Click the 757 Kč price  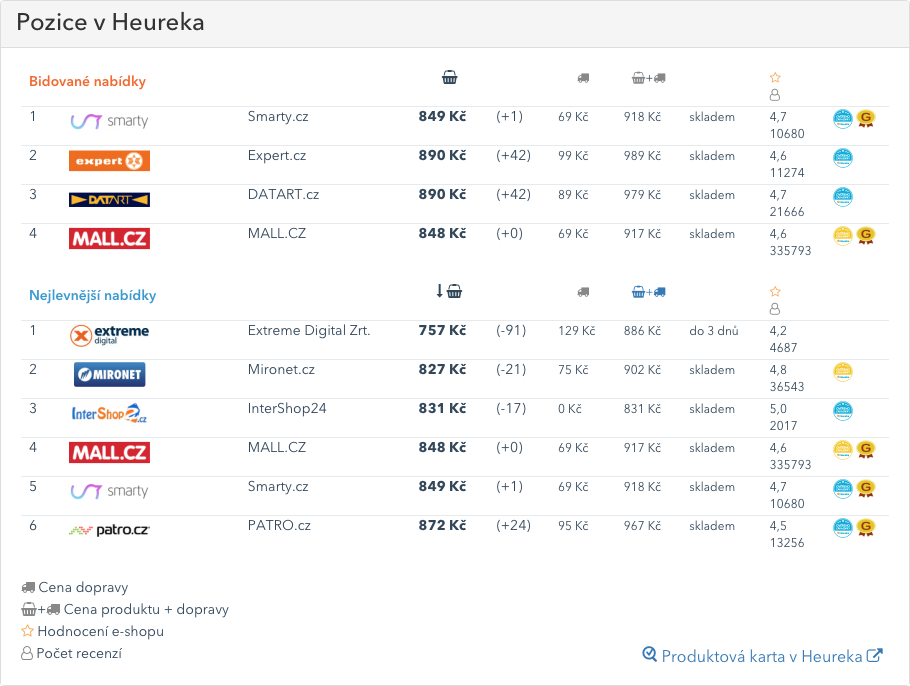point(442,330)
